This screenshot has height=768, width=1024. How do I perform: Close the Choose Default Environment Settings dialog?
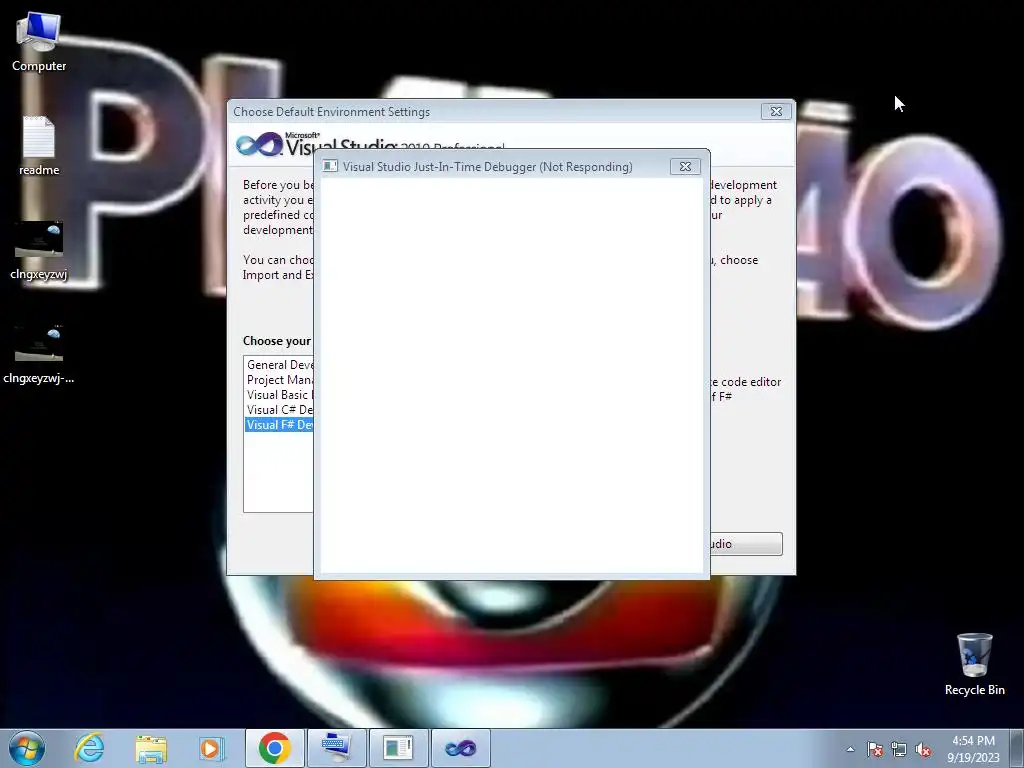[776, 112]
